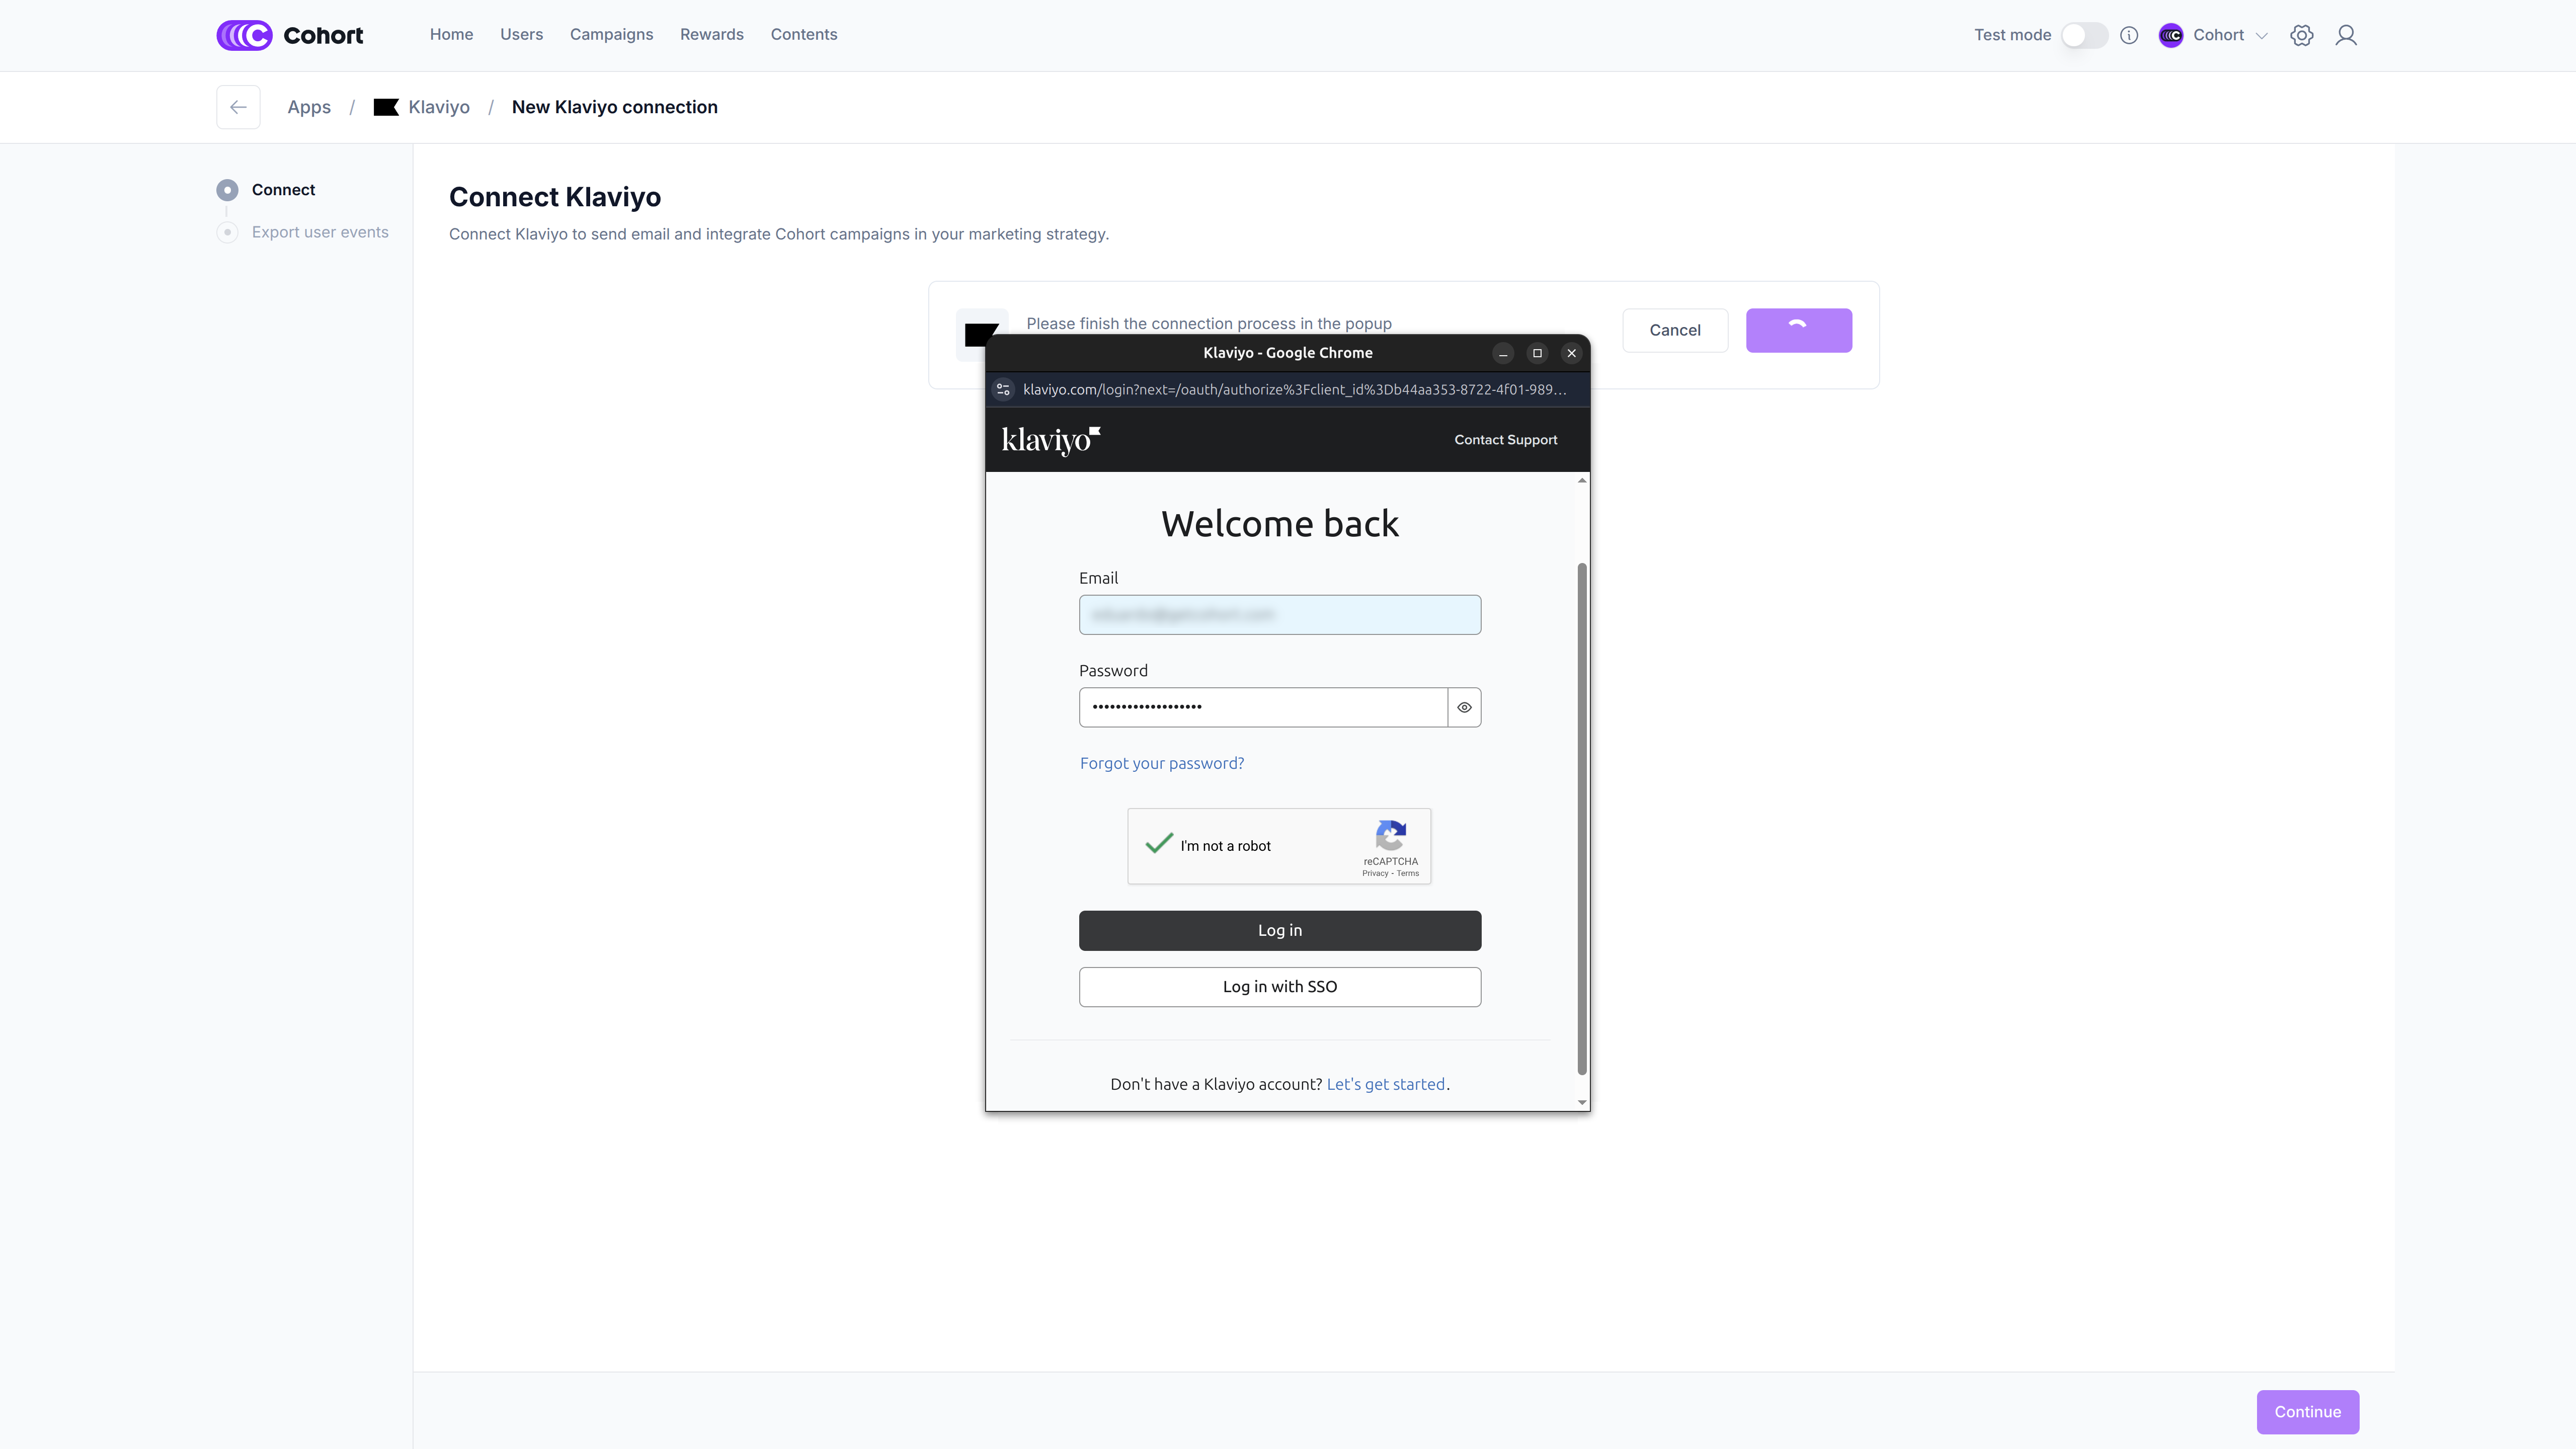Go to the Rewards menu item
Viewport: 2576px width, 1449px height.
[711, 34]
